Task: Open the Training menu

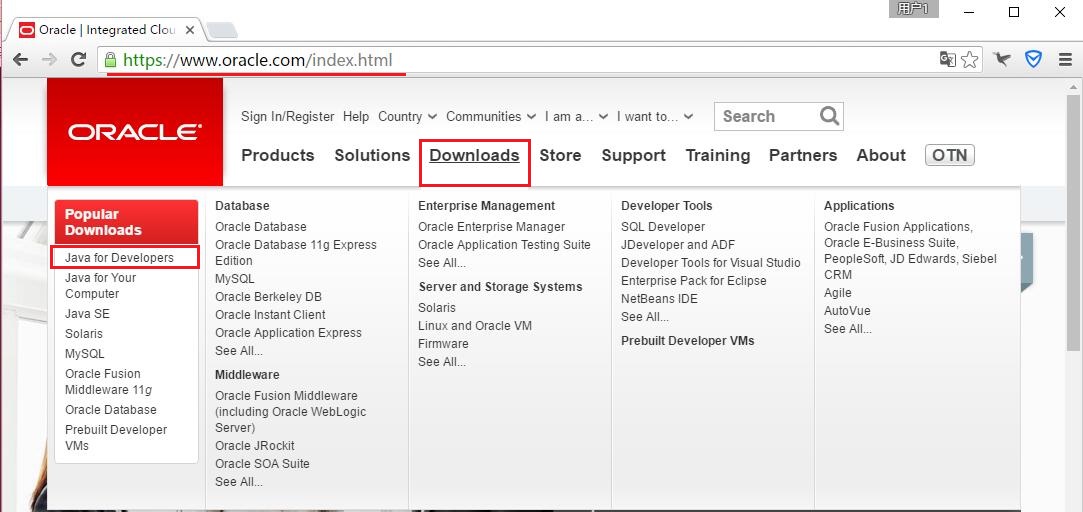Action: (718, 156)
